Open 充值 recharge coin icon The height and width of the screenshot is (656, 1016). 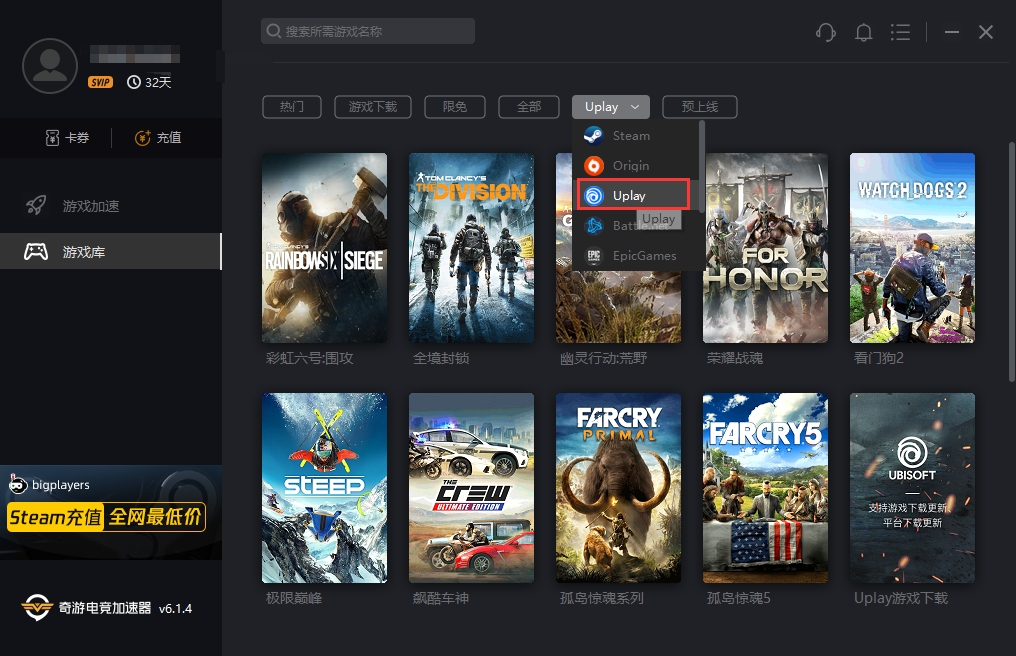(x=143, y=137)
